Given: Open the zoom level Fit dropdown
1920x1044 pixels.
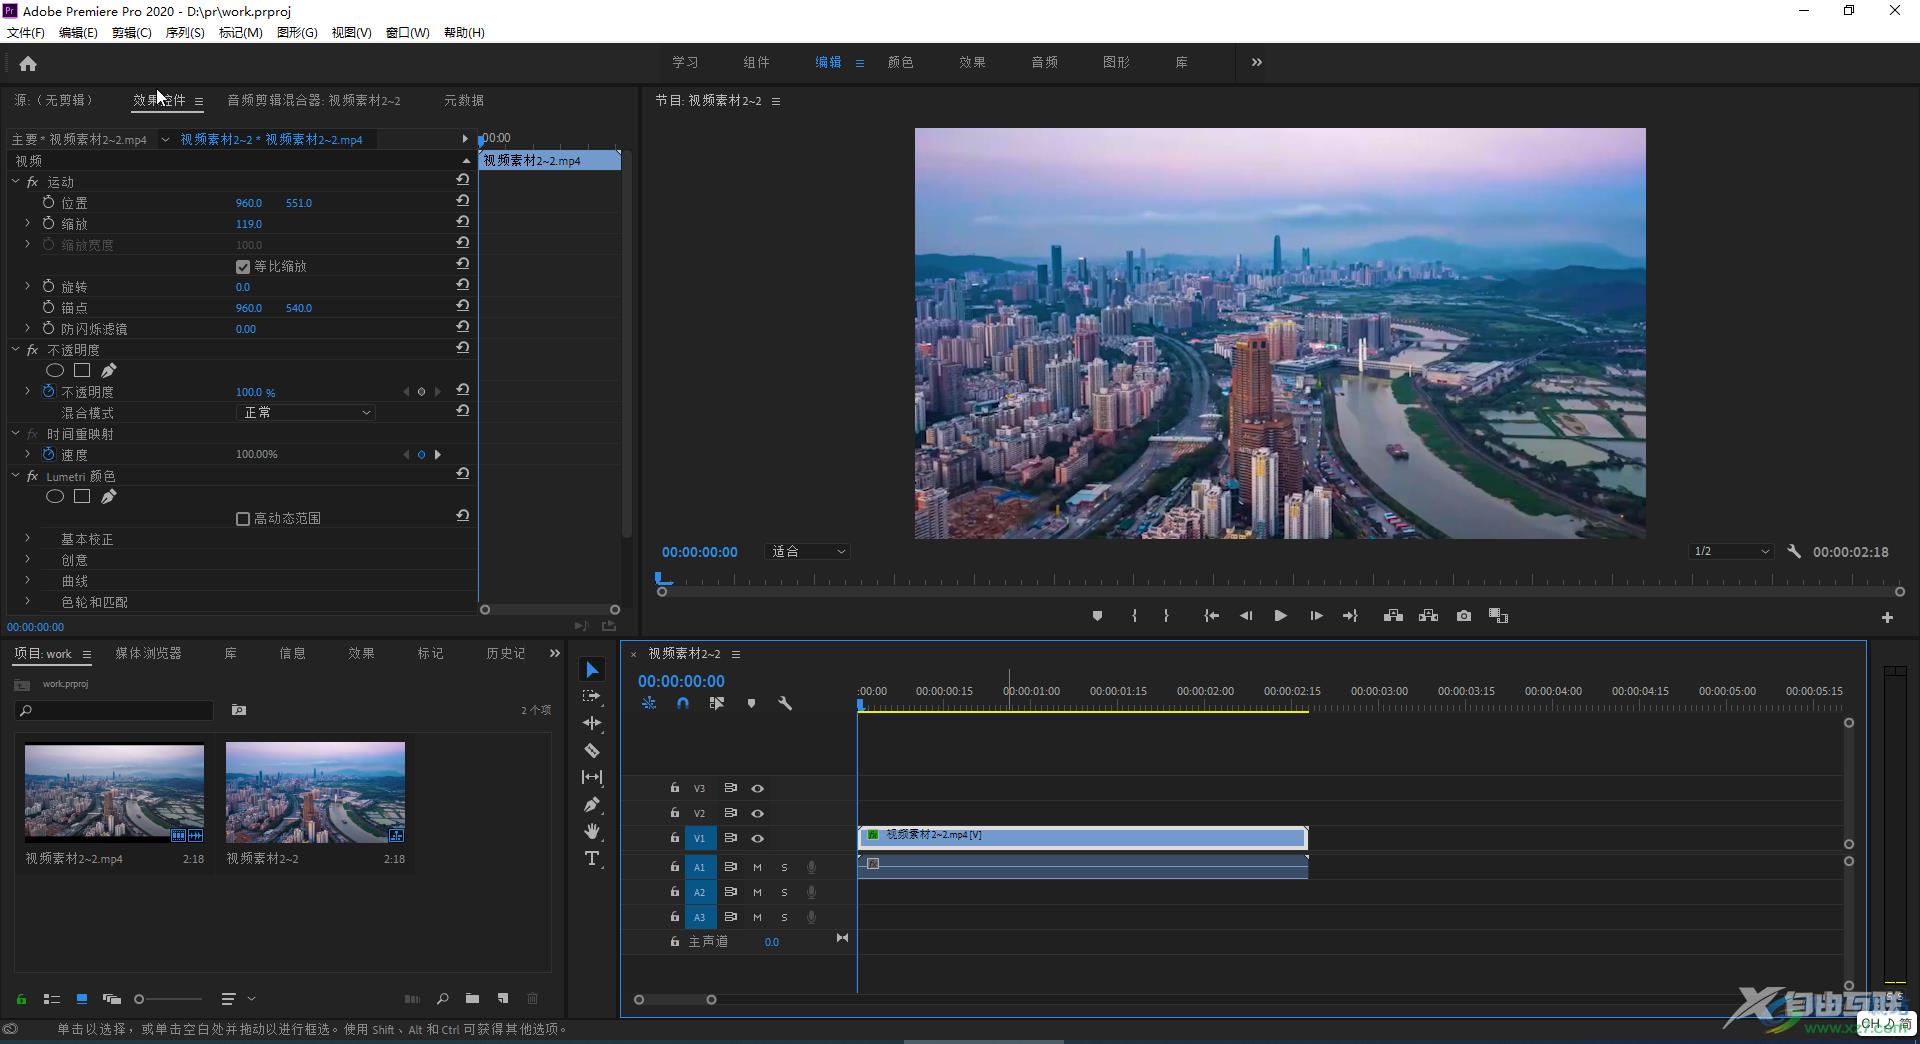Looking at the screenshot, I should [807, 551].
